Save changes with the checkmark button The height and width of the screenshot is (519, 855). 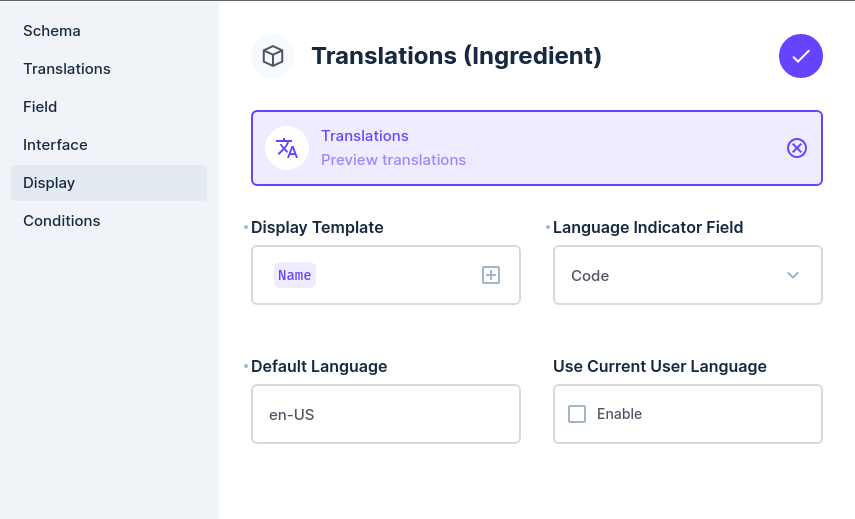[x=800, y=56]
